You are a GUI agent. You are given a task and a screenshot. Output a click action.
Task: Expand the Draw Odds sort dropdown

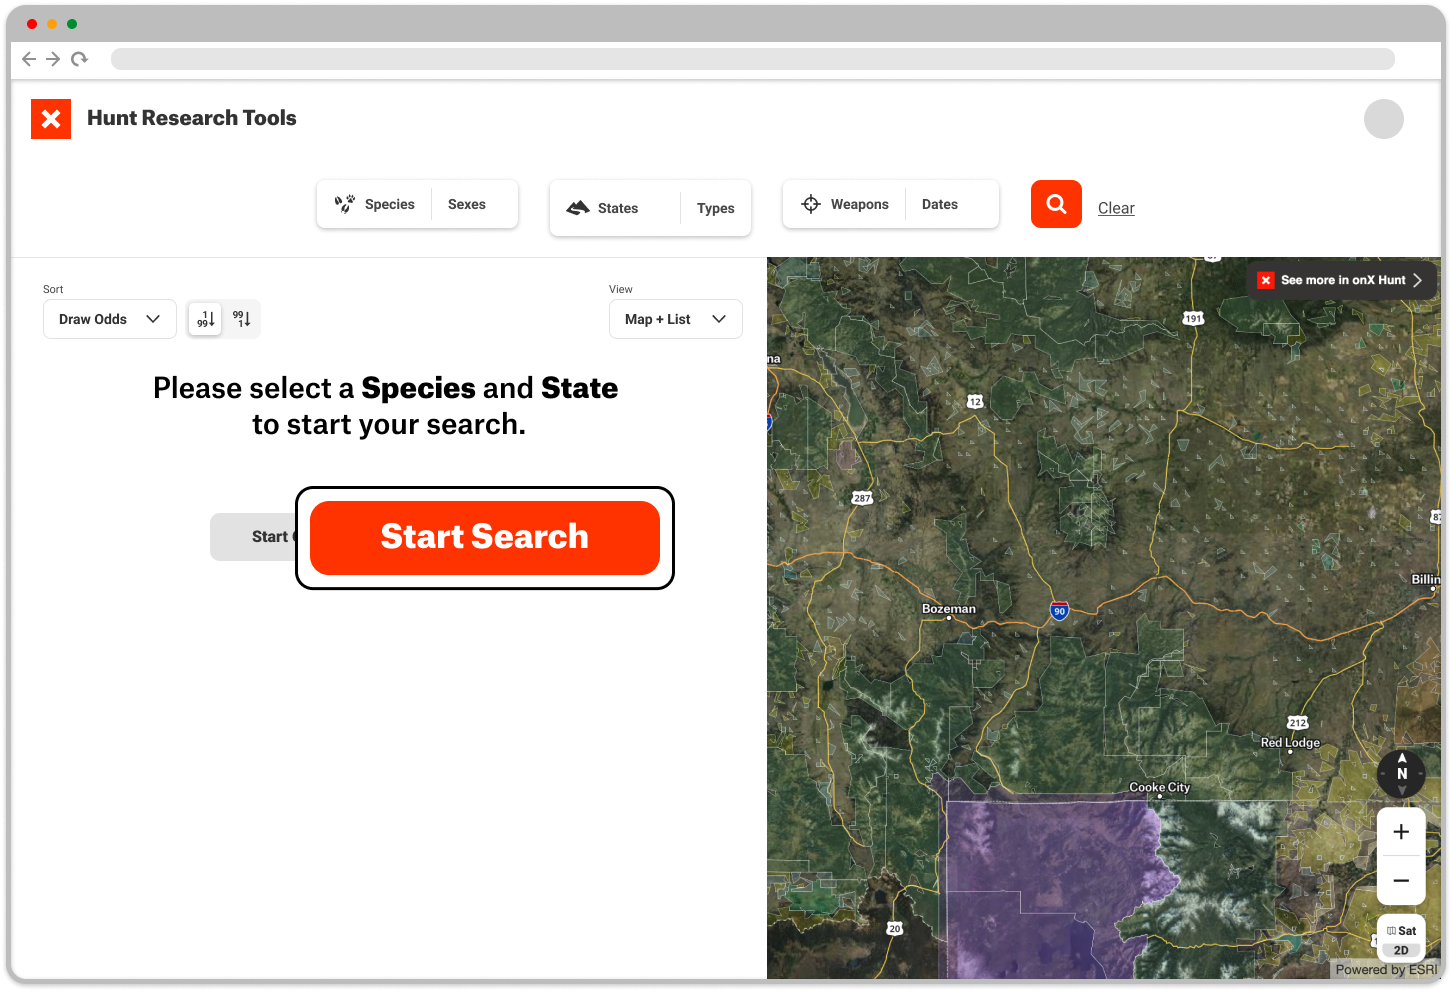[x=110, y=319]
